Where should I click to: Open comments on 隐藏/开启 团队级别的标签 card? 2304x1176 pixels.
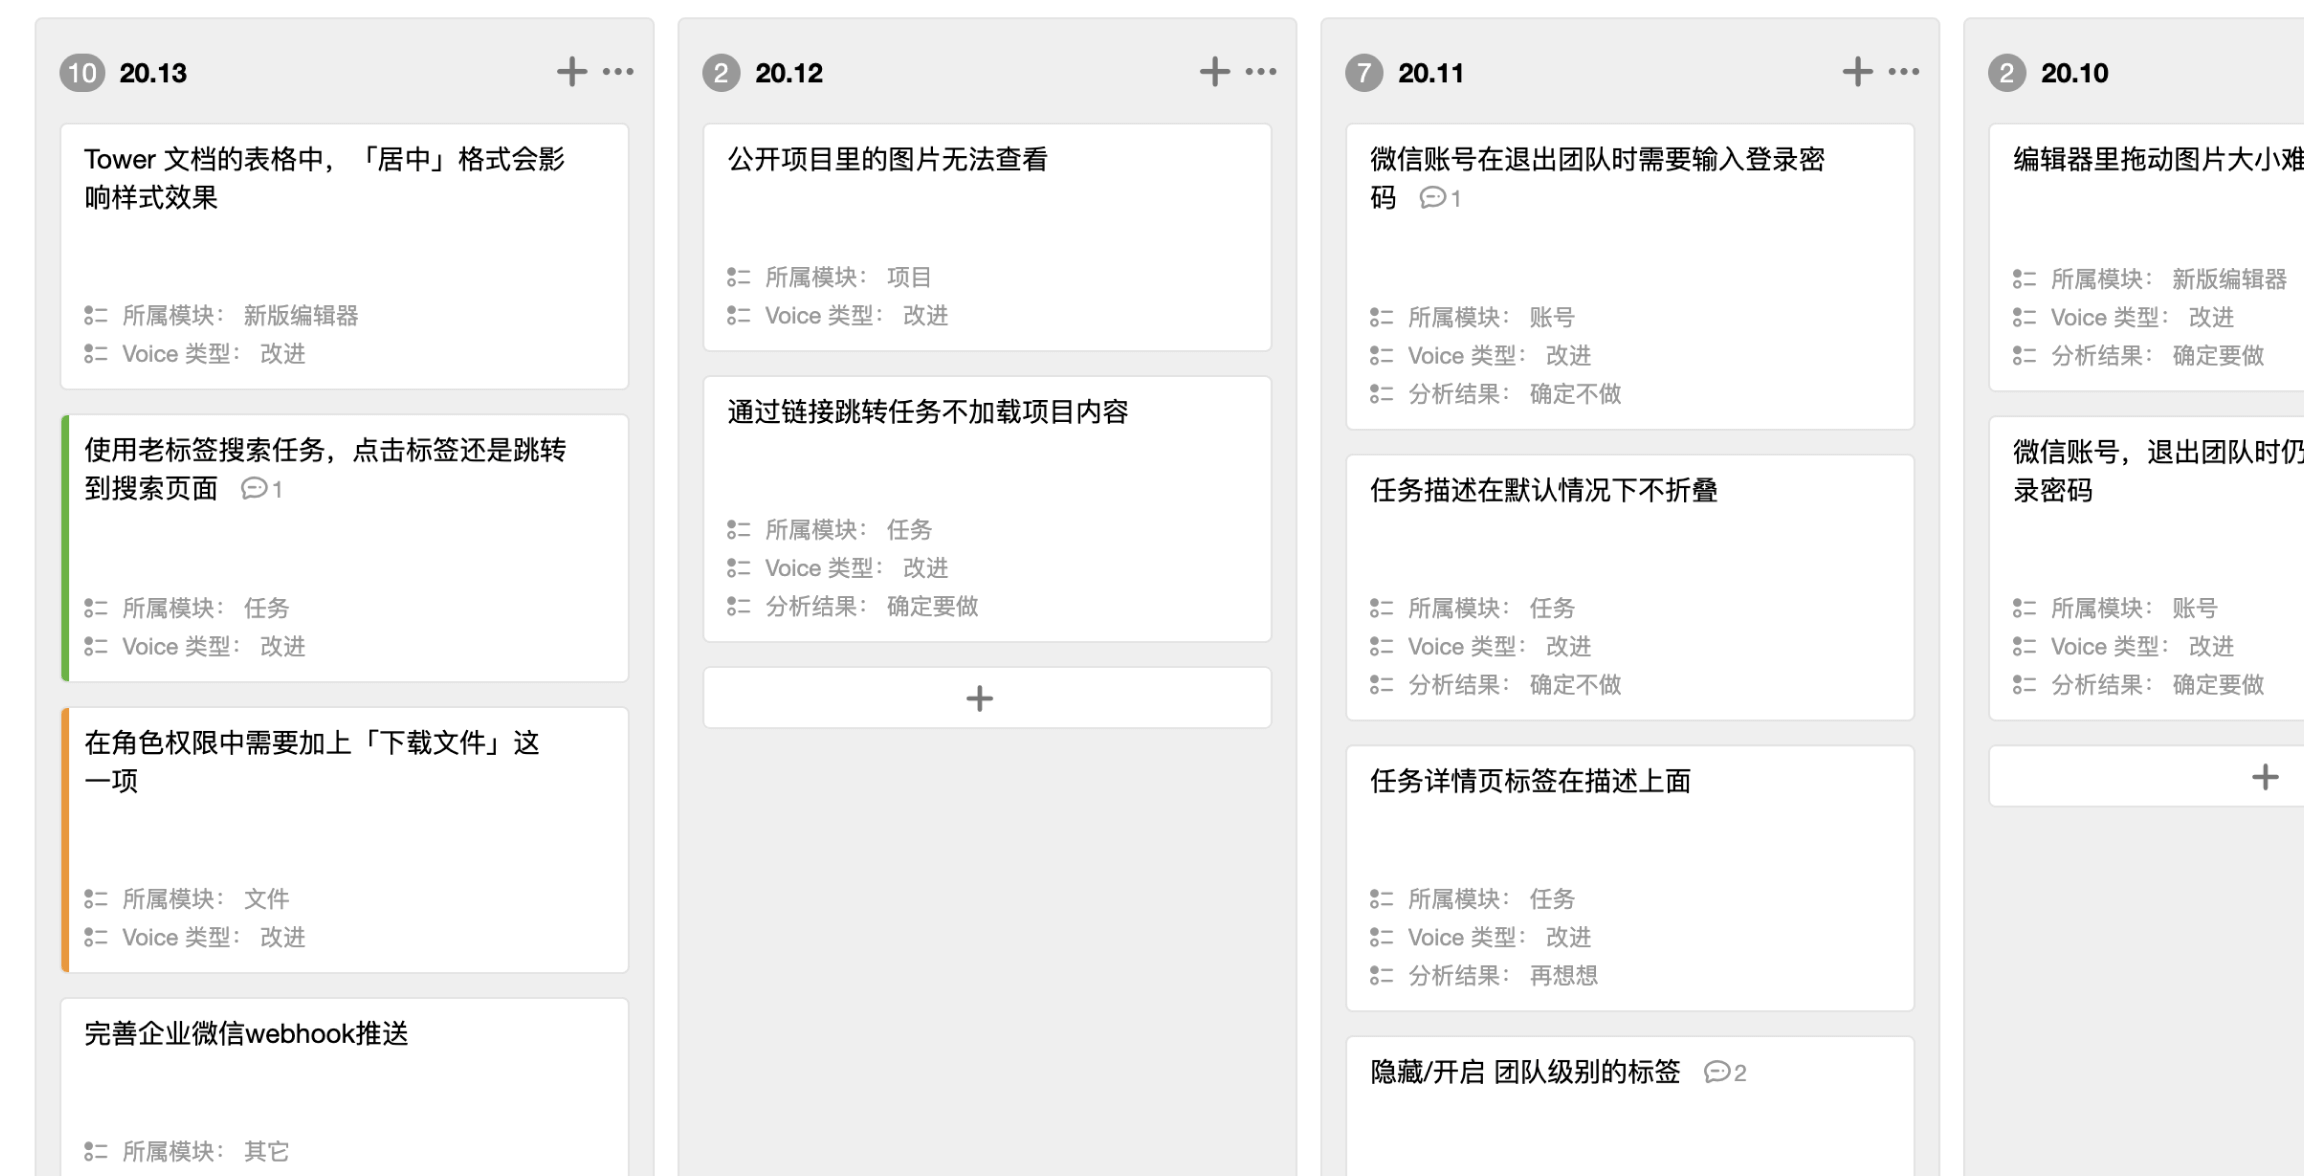click(1726, 1073)
